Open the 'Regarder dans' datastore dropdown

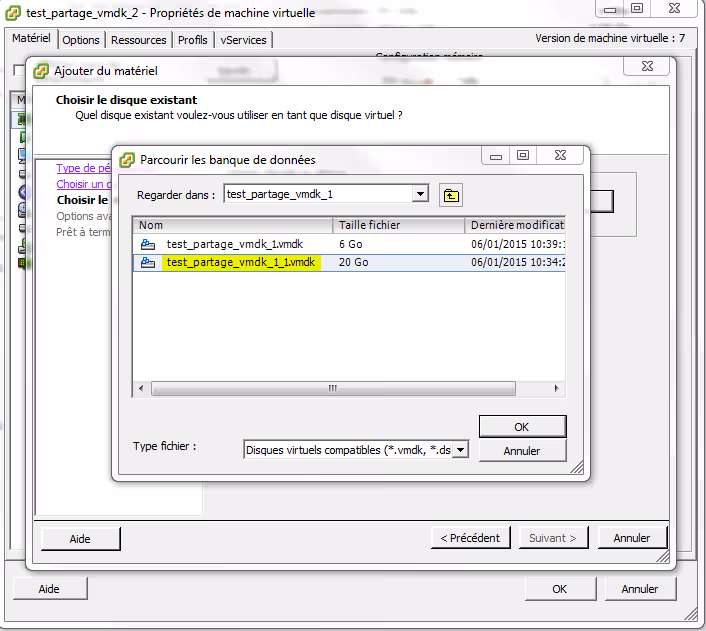pyautogui.click(x=420, y=194)
